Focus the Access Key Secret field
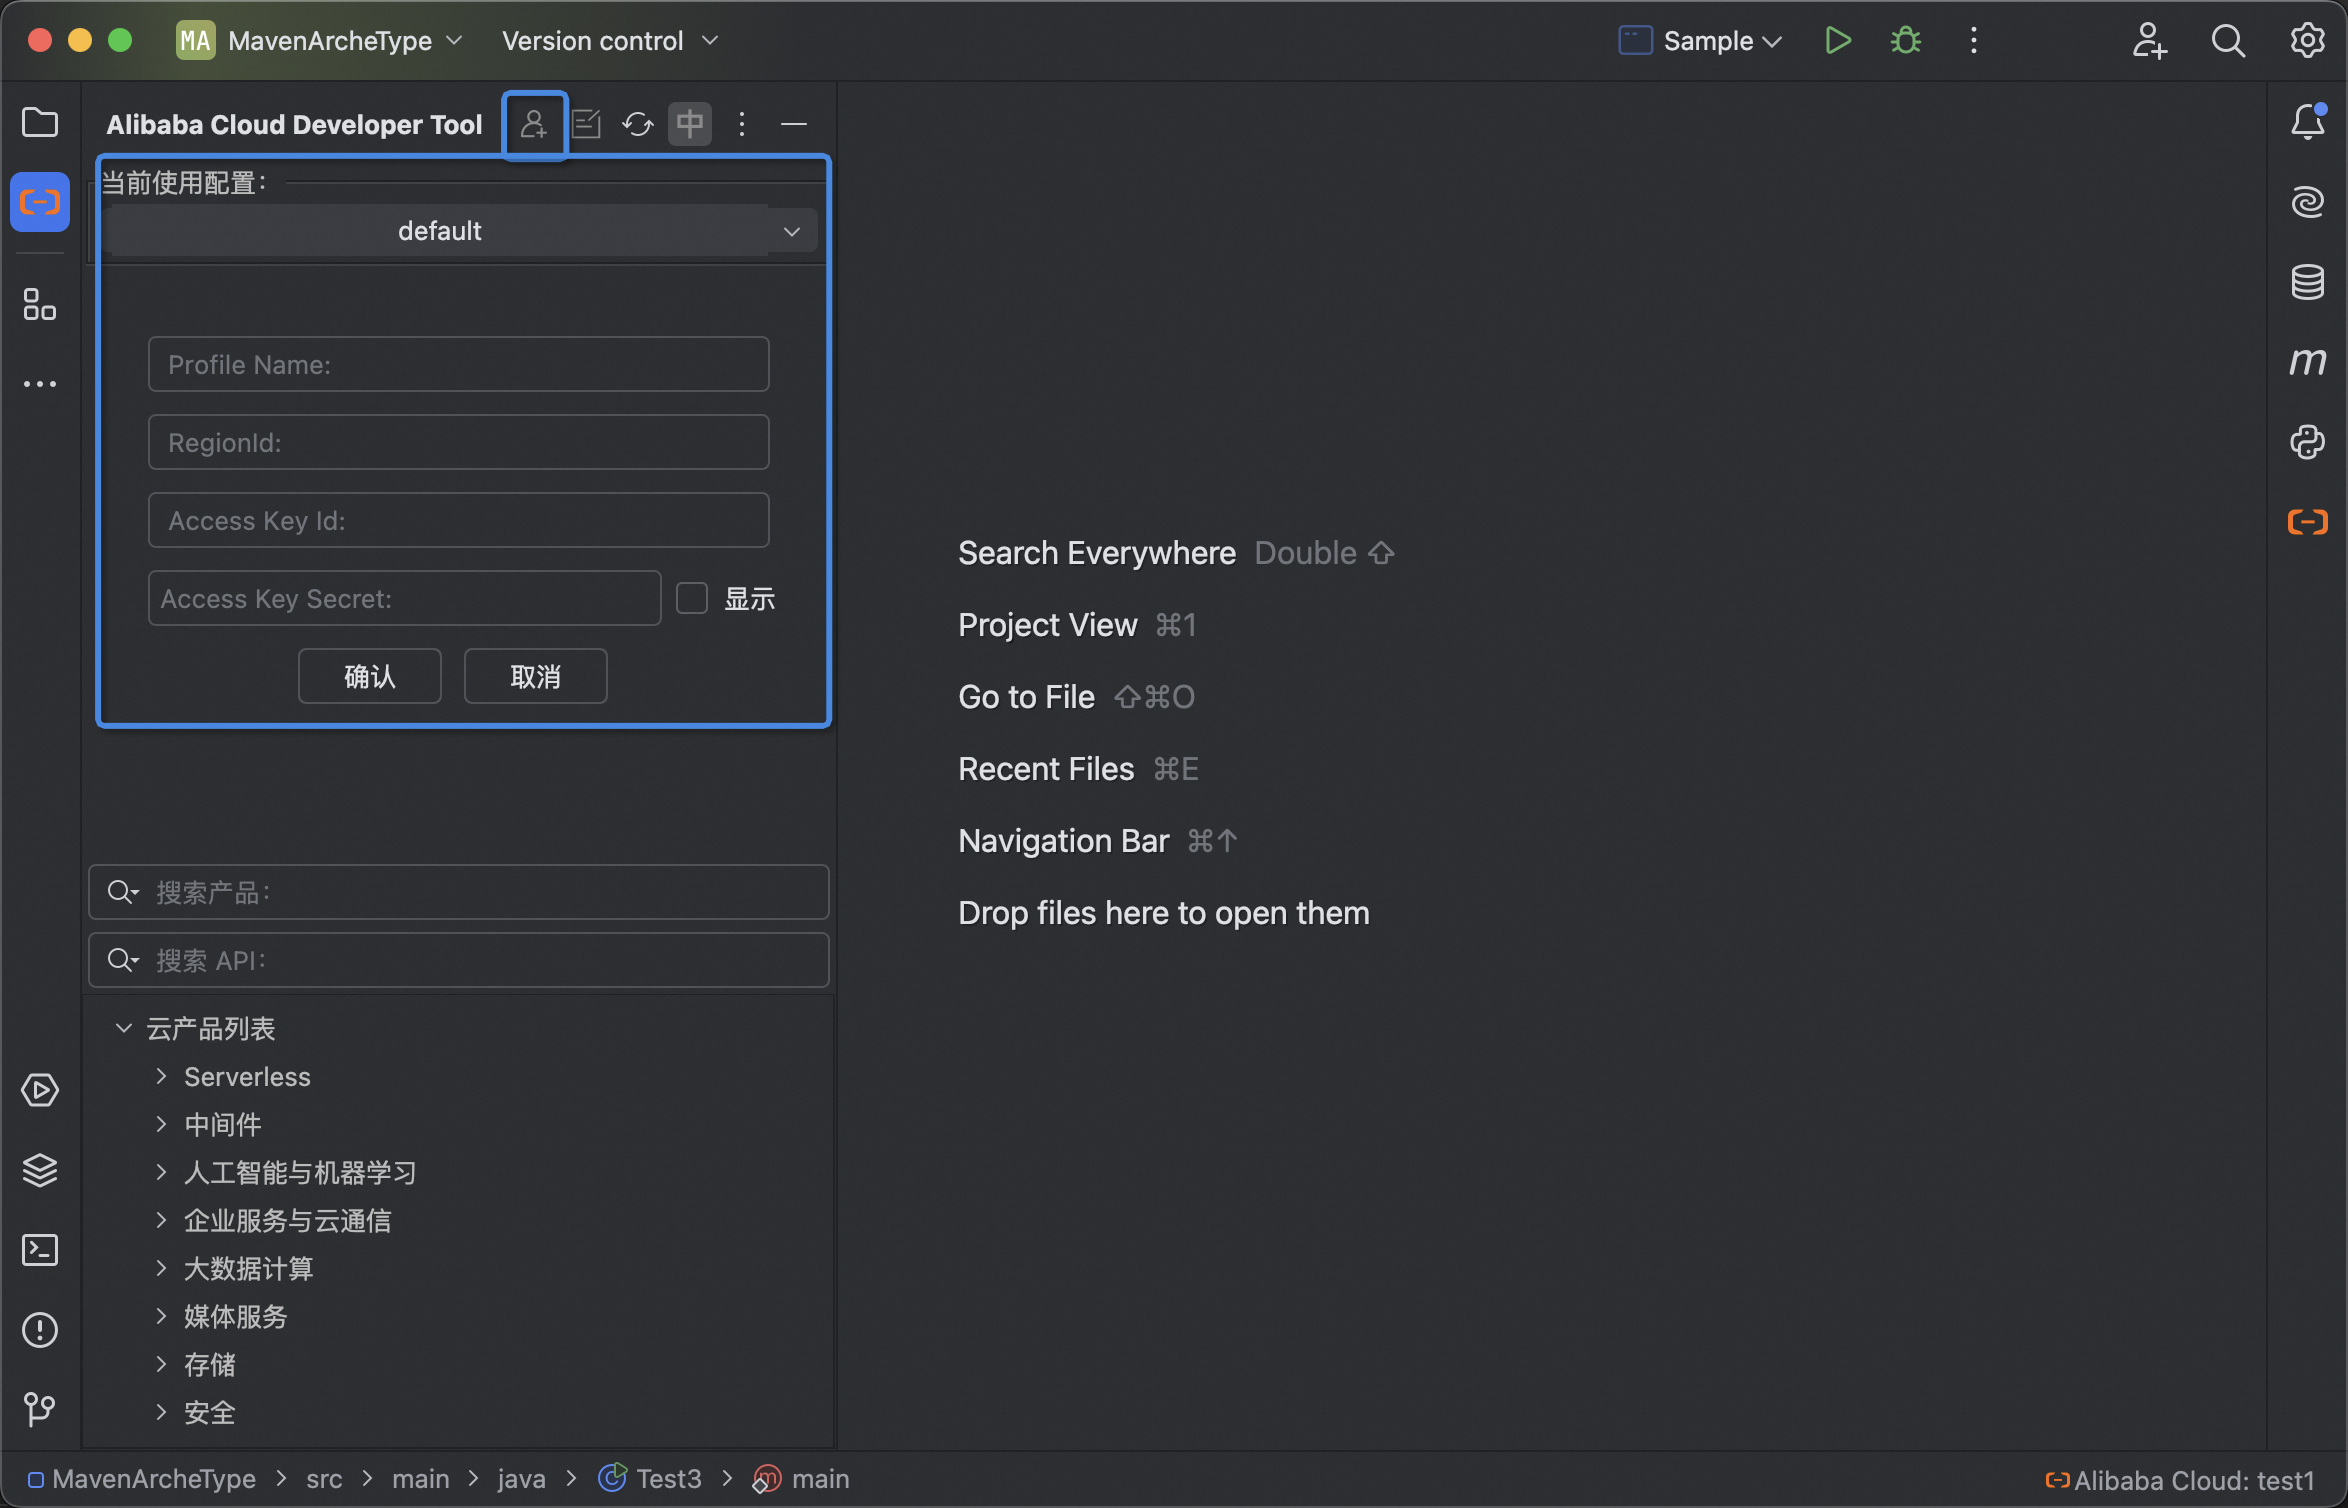 click(405, 598)
